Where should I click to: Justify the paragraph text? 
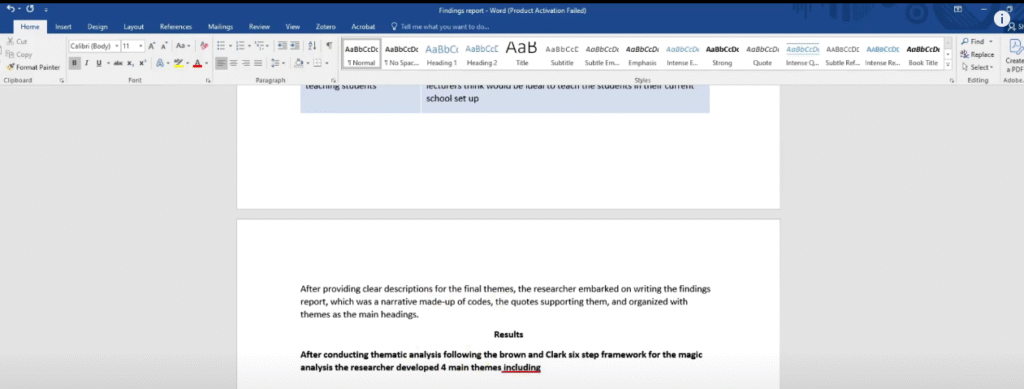pos(258,63)
